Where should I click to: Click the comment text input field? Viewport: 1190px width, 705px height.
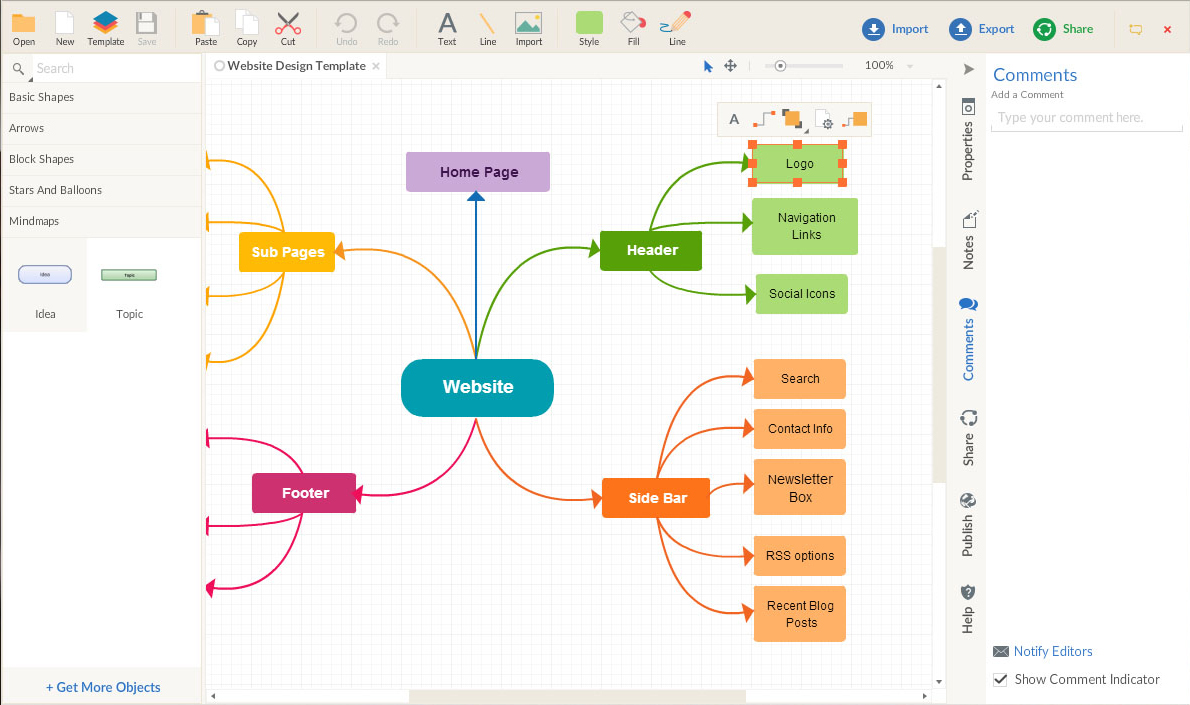[x=1086, y=118]
